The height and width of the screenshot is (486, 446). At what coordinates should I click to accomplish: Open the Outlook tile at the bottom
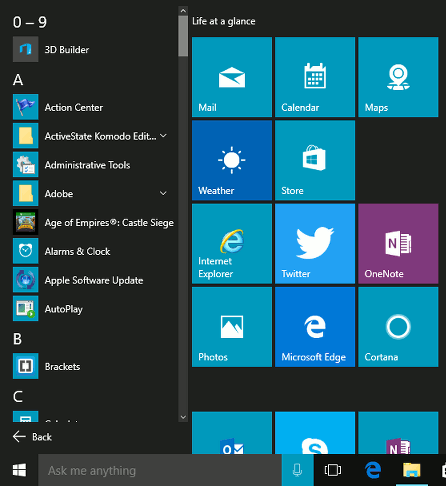(x=232, y=433)
